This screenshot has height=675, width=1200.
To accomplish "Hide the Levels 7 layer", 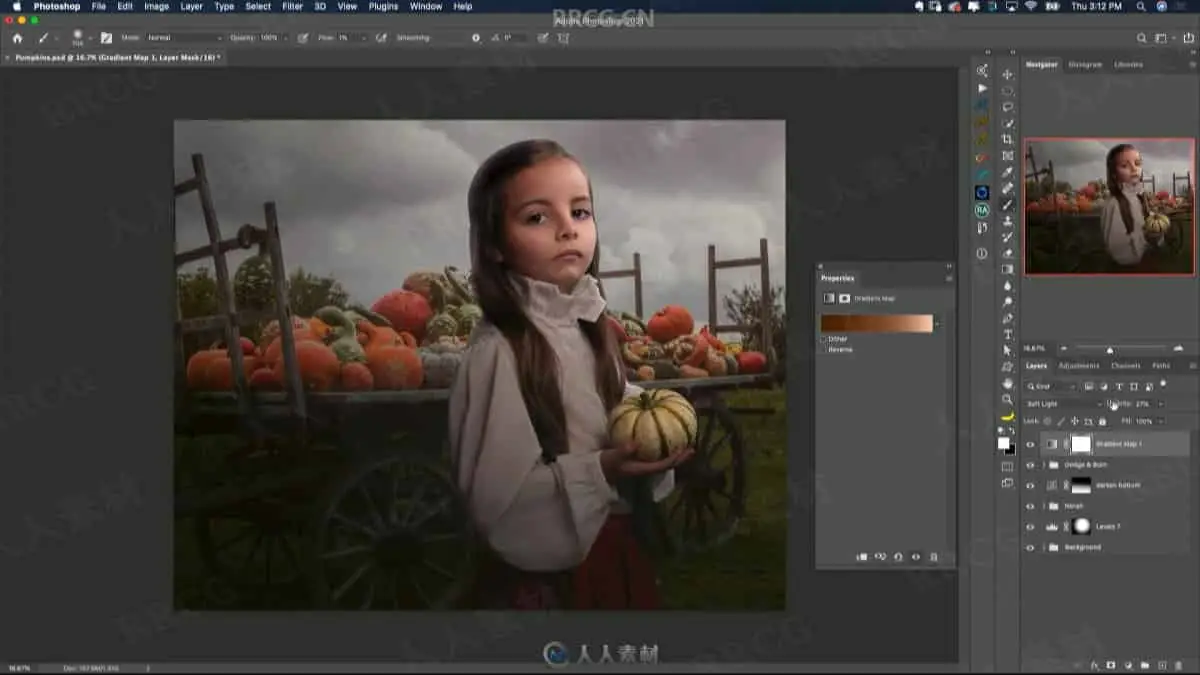I will 1031,526.
